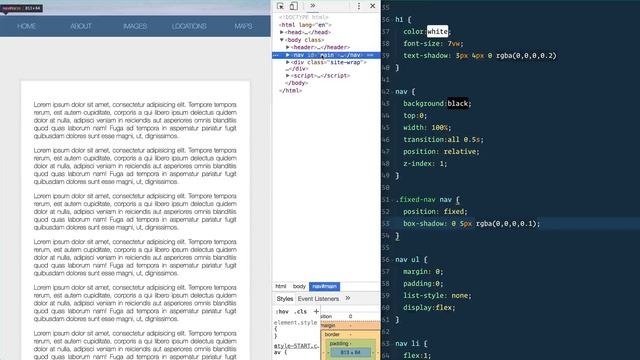Click html in the DOM breadcrumb
Viewport: 640px width, 360px height.
[x=281, y=287]
